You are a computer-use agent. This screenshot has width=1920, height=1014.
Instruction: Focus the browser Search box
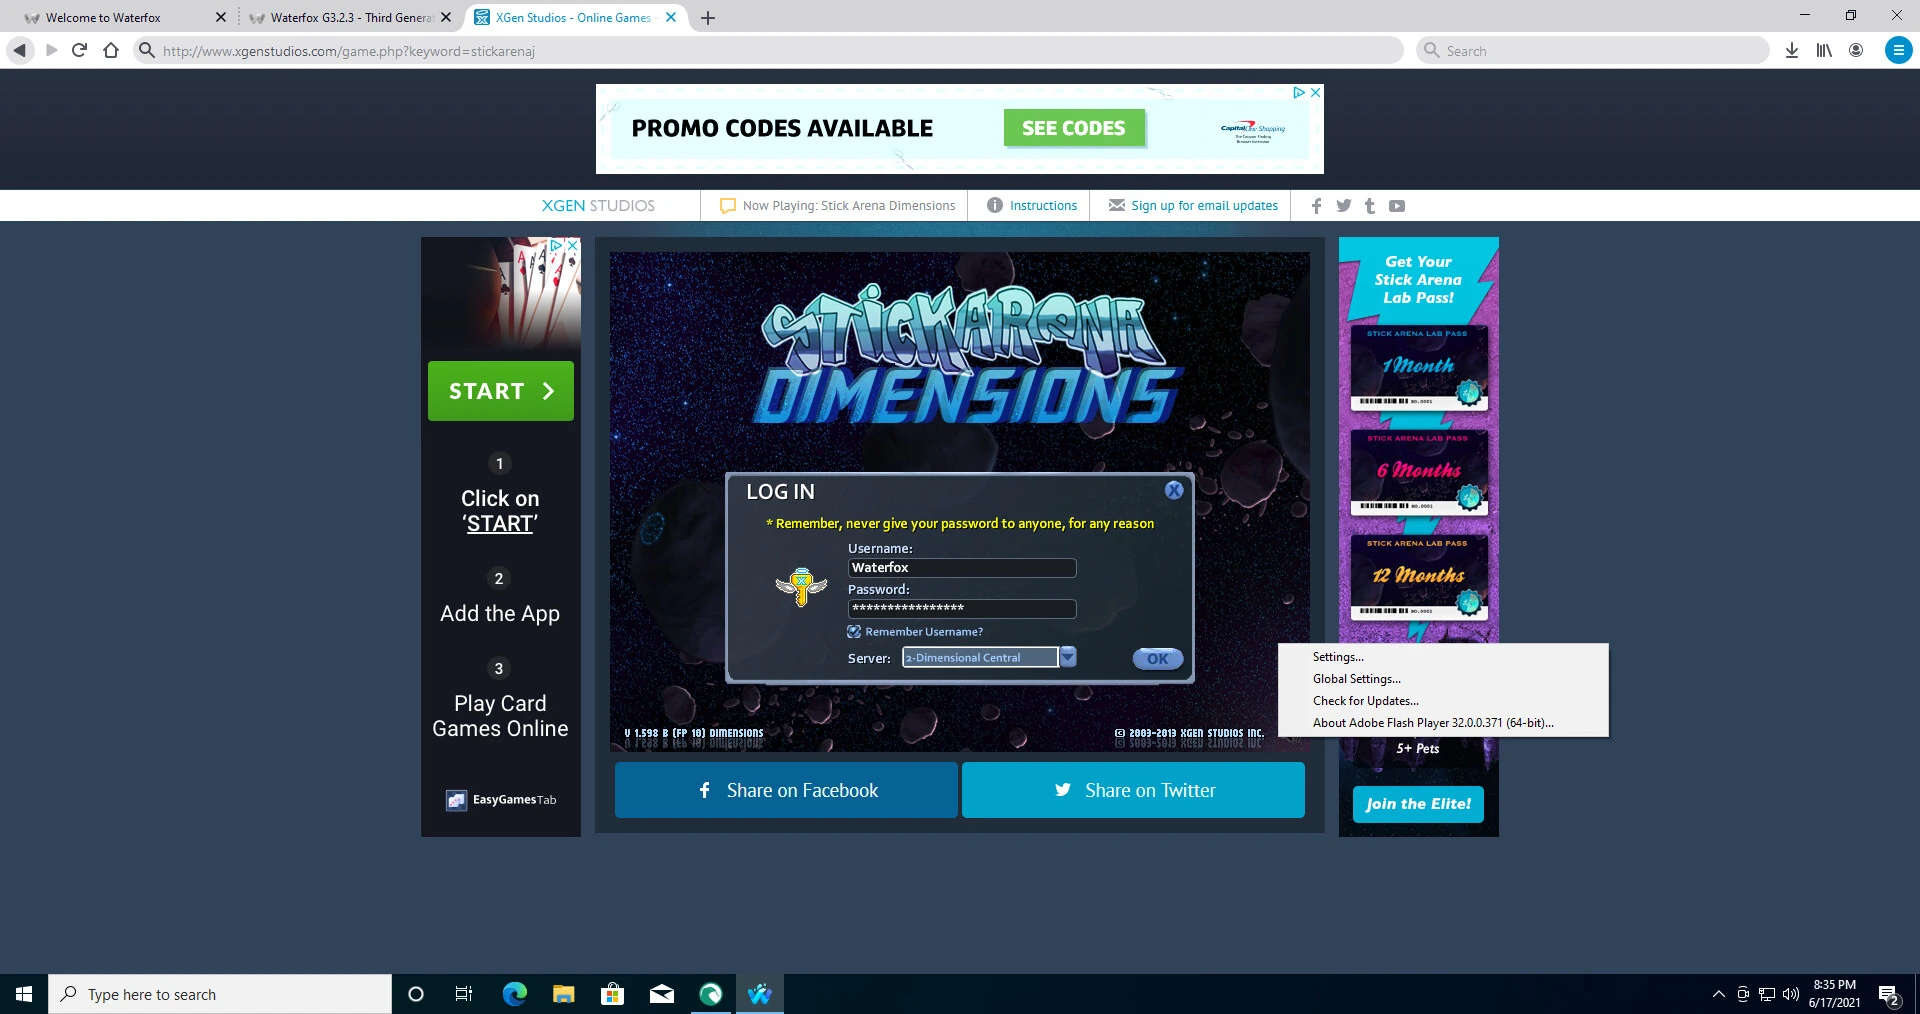pyautogui.click(x=1592, y=51)
